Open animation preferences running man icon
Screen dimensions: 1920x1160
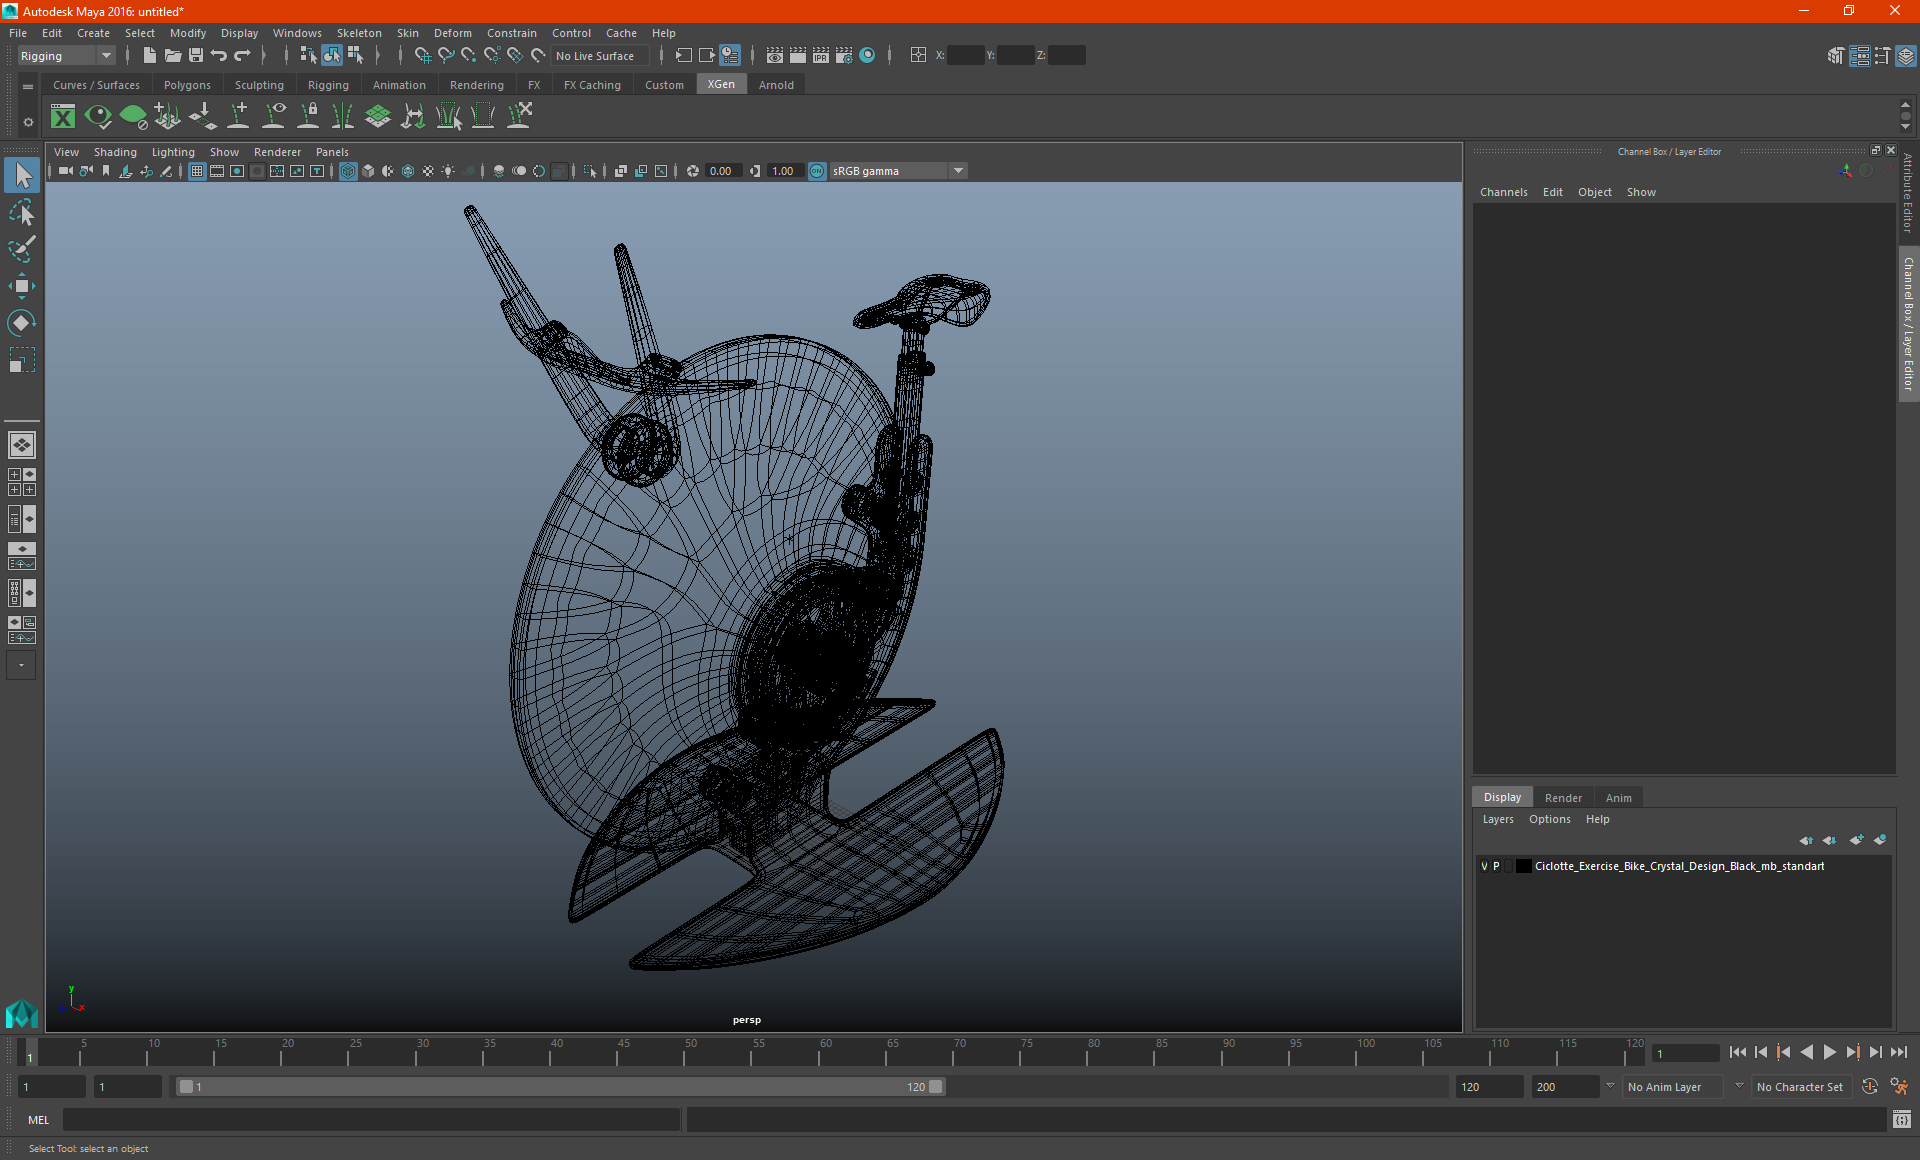[1899, 1087]
